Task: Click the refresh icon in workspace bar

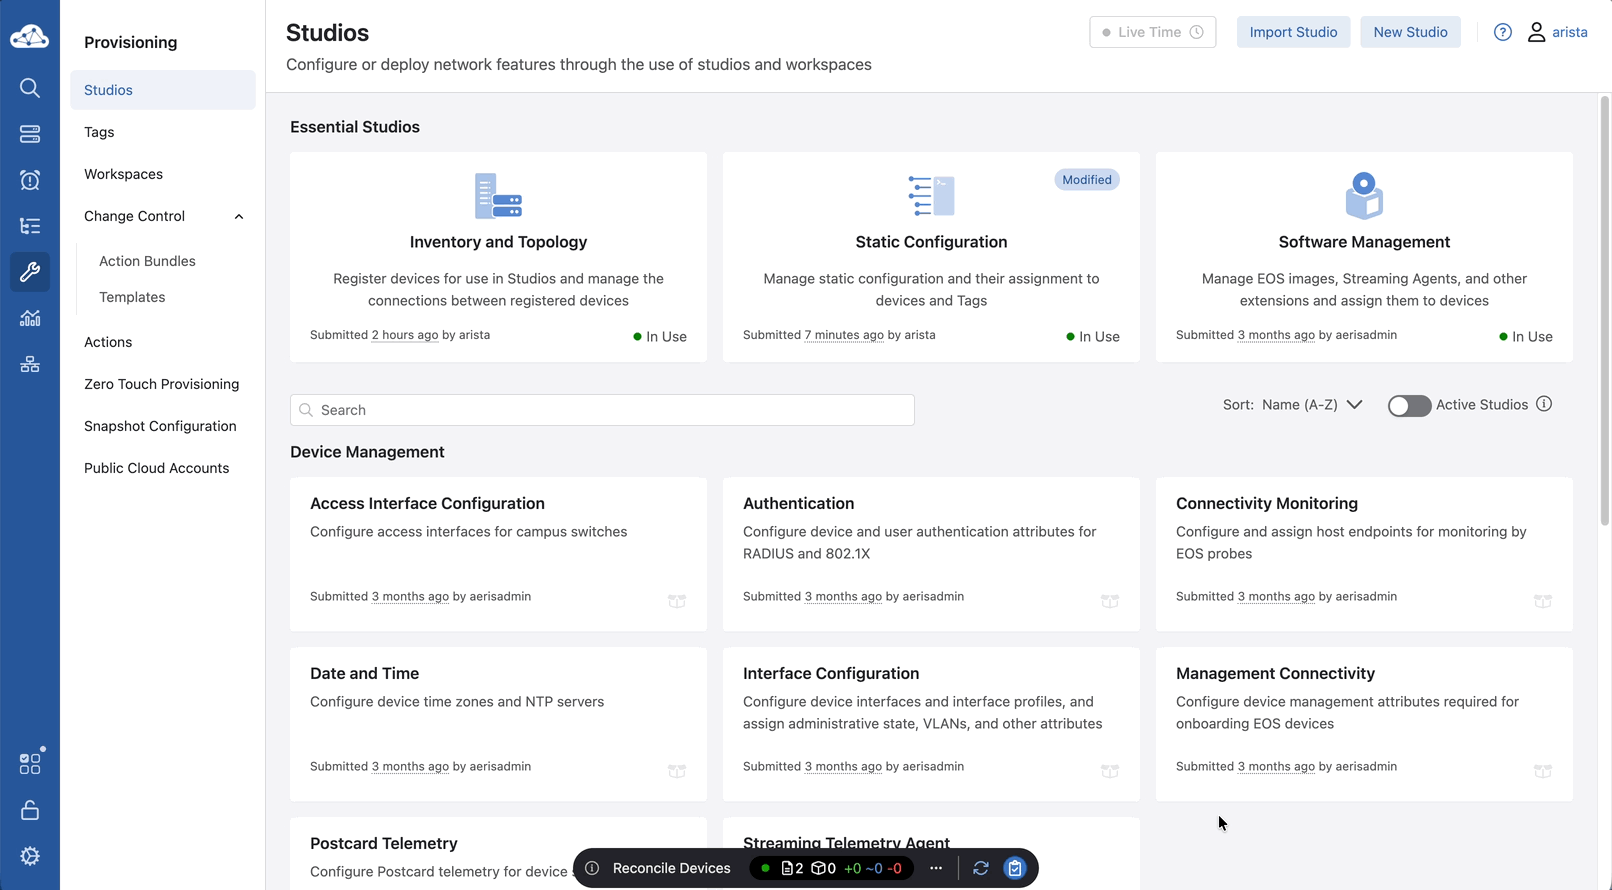Action: 981,868
